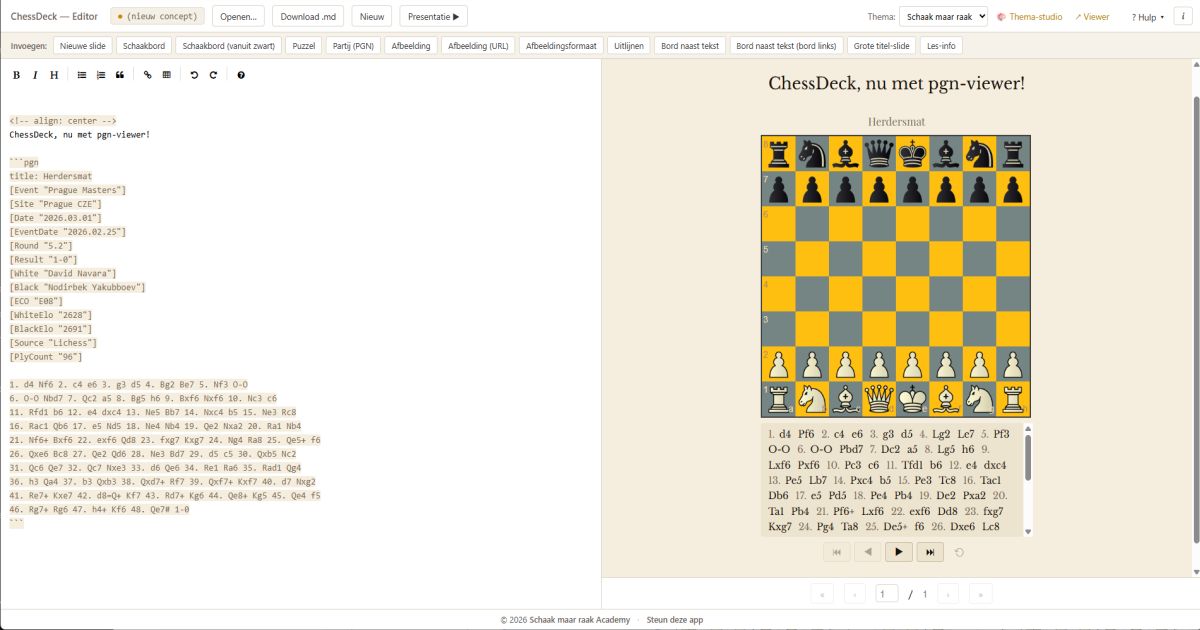Insert a Grote titel-slide

882,46
